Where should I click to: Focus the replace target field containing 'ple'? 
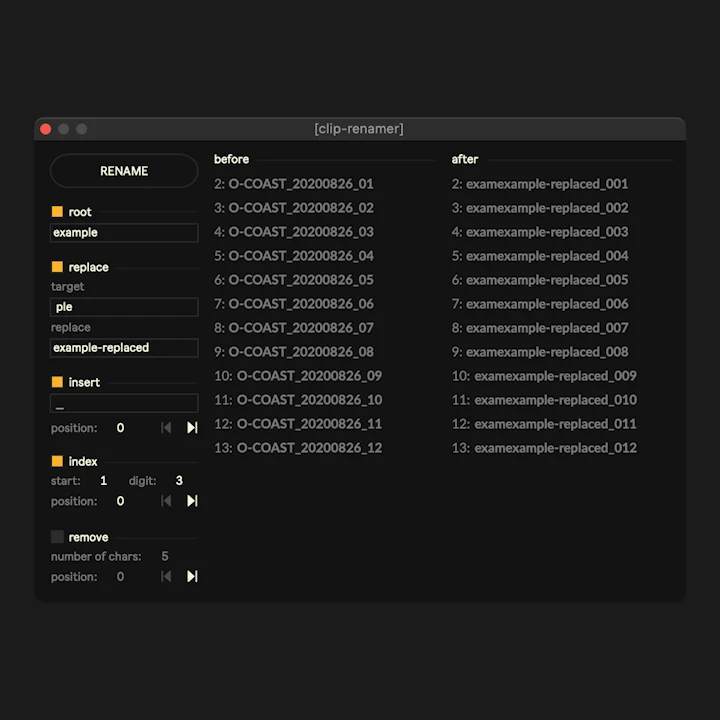[x=124, y=308]
